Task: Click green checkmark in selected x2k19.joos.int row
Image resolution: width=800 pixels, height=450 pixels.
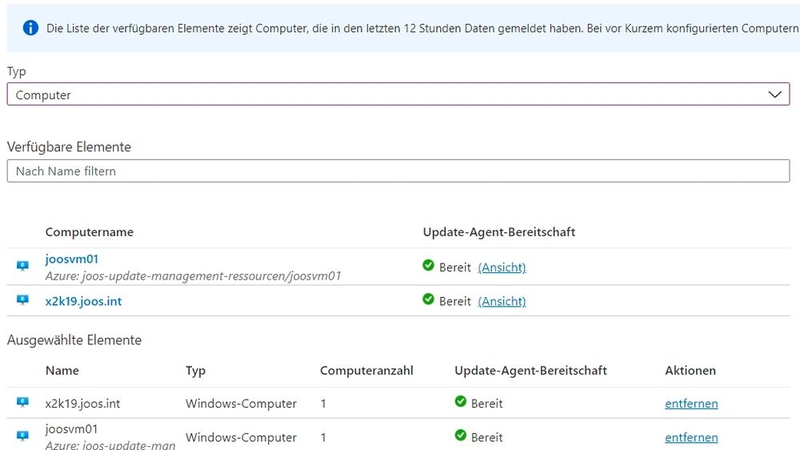Action: click(x=460, y=403)
